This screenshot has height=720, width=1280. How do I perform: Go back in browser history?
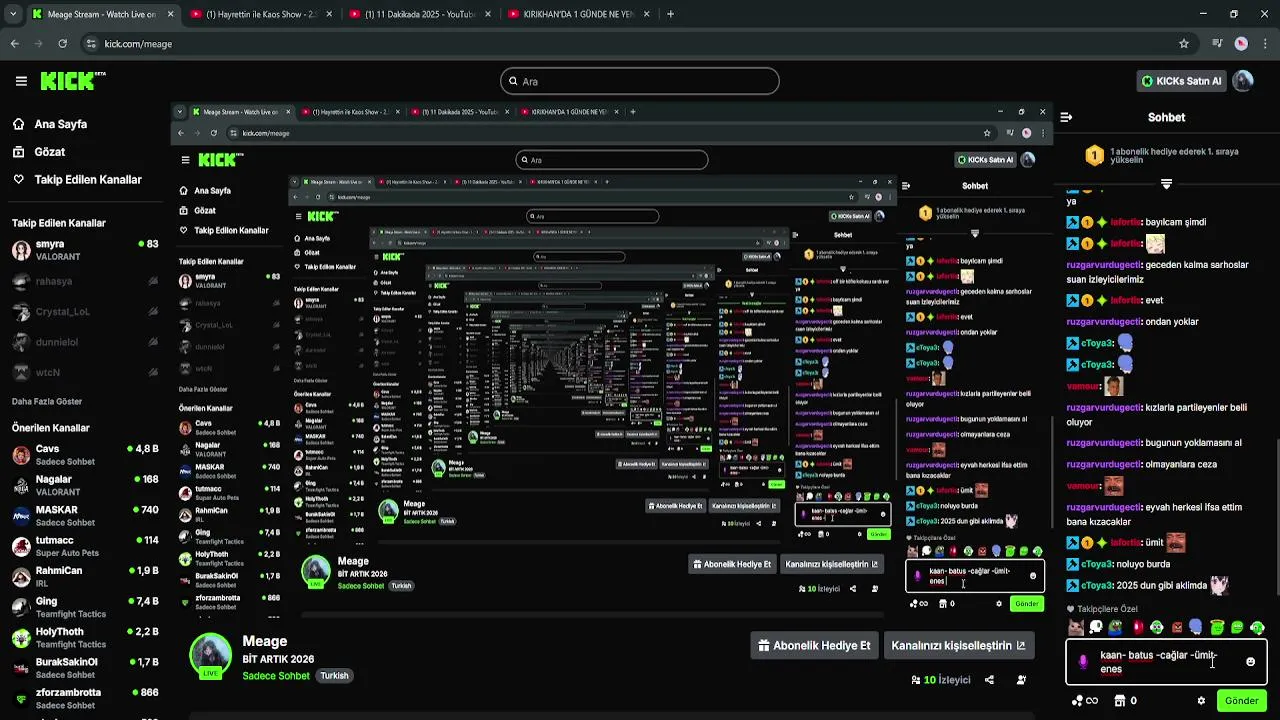(x=15, y=44)
